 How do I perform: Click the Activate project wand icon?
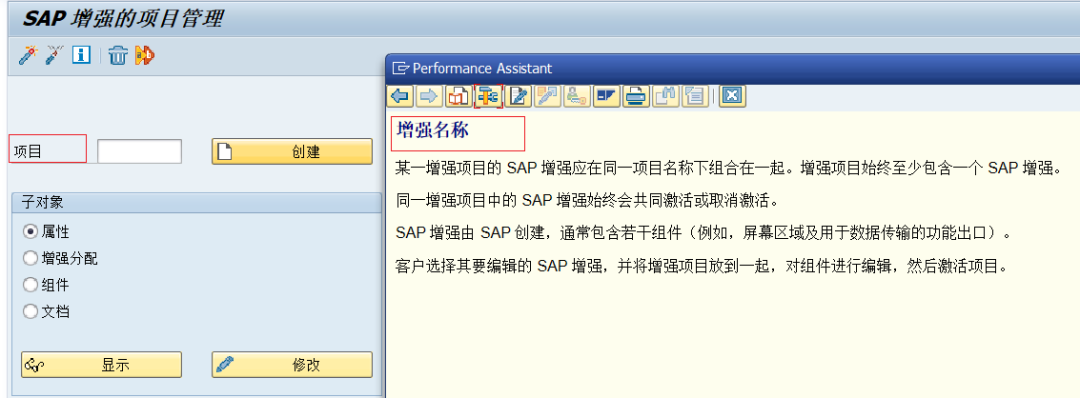click(27, 55)
